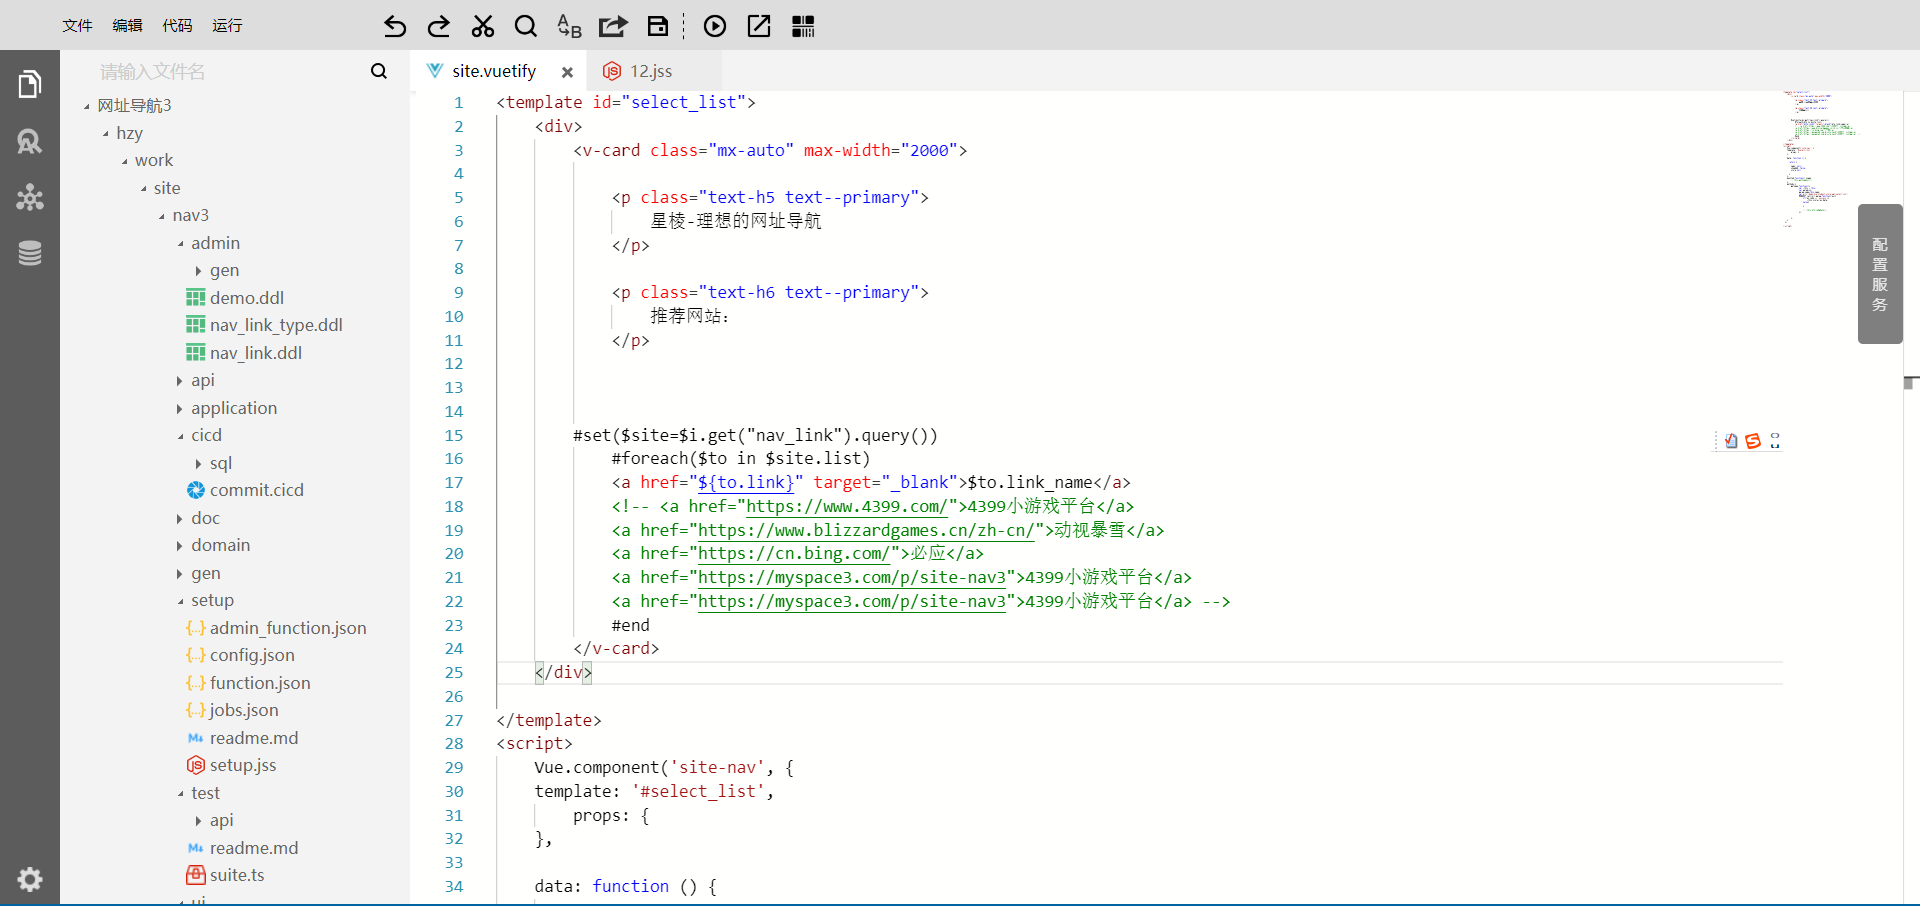The width and height of the screenshot is (1920, 906).
Task: Click the cn.bing.com link in line 20
Action: click(x=794, y=553)
